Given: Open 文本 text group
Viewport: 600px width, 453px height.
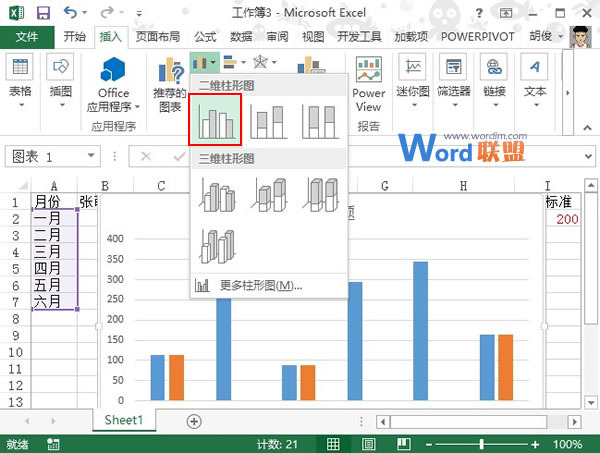Looking at the screenshot, I should pos(535,81).
